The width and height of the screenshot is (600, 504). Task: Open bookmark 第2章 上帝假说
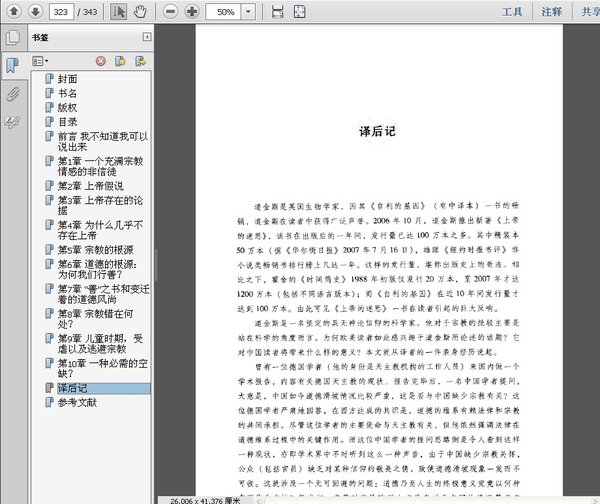point(91,186)
